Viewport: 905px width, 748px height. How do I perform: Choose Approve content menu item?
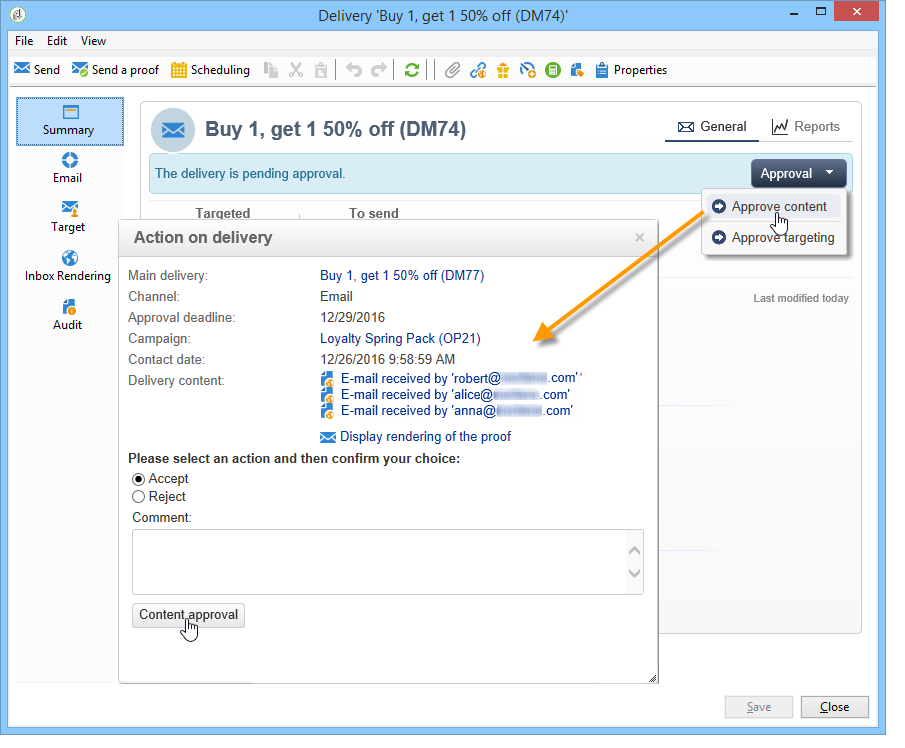coord(773,207)
